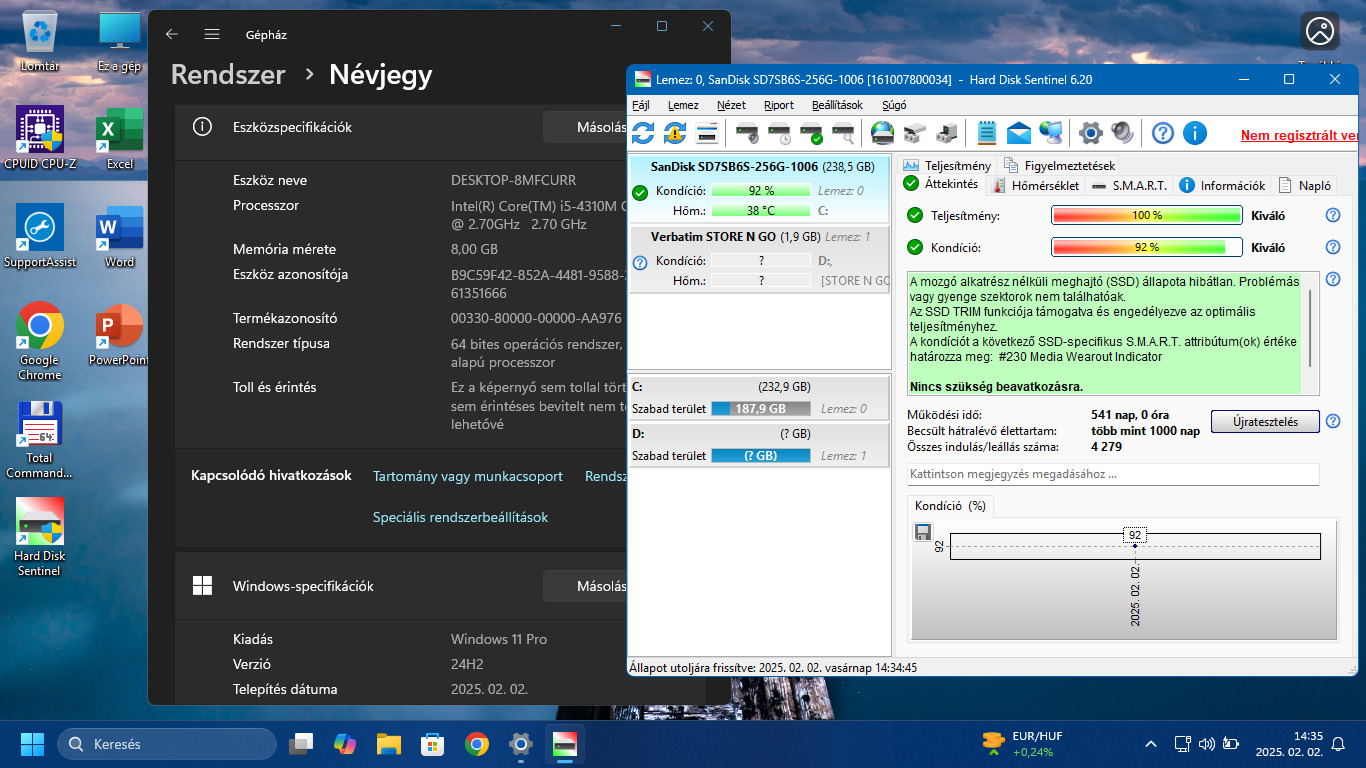This screenshot has height=768, width=1366.
Task: Click the disk with green check icon
Action: [811, 132]
